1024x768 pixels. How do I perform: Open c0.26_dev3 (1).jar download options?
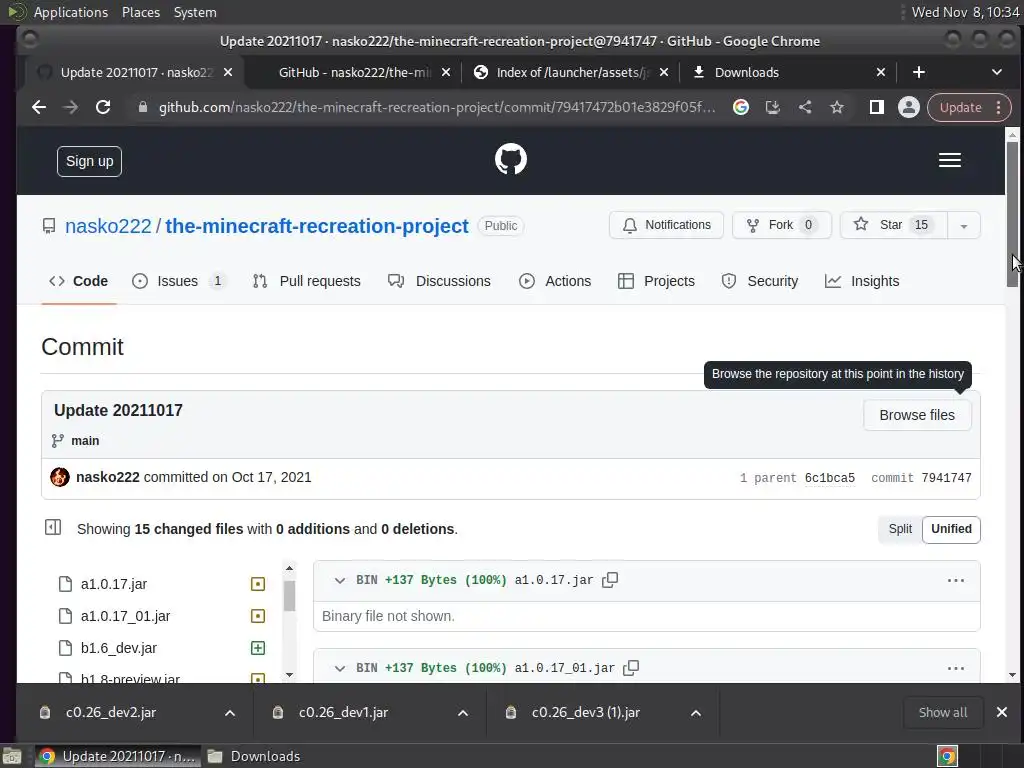coord(696,712)
